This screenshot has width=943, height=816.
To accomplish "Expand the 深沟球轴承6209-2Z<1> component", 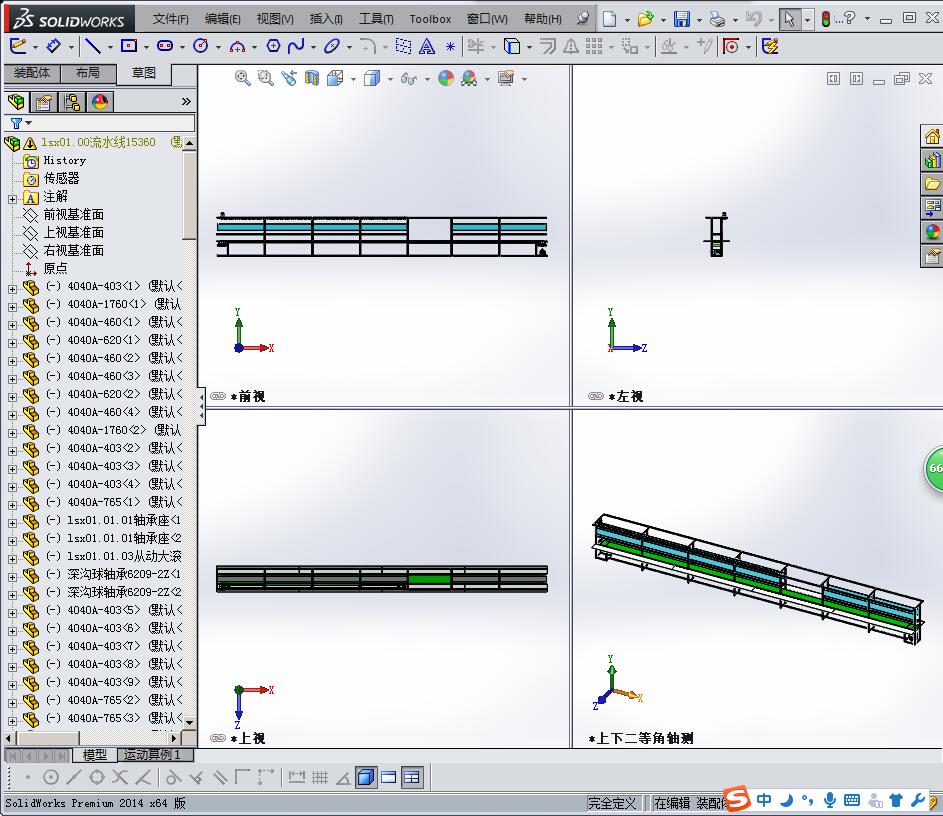I will point(12,577).
